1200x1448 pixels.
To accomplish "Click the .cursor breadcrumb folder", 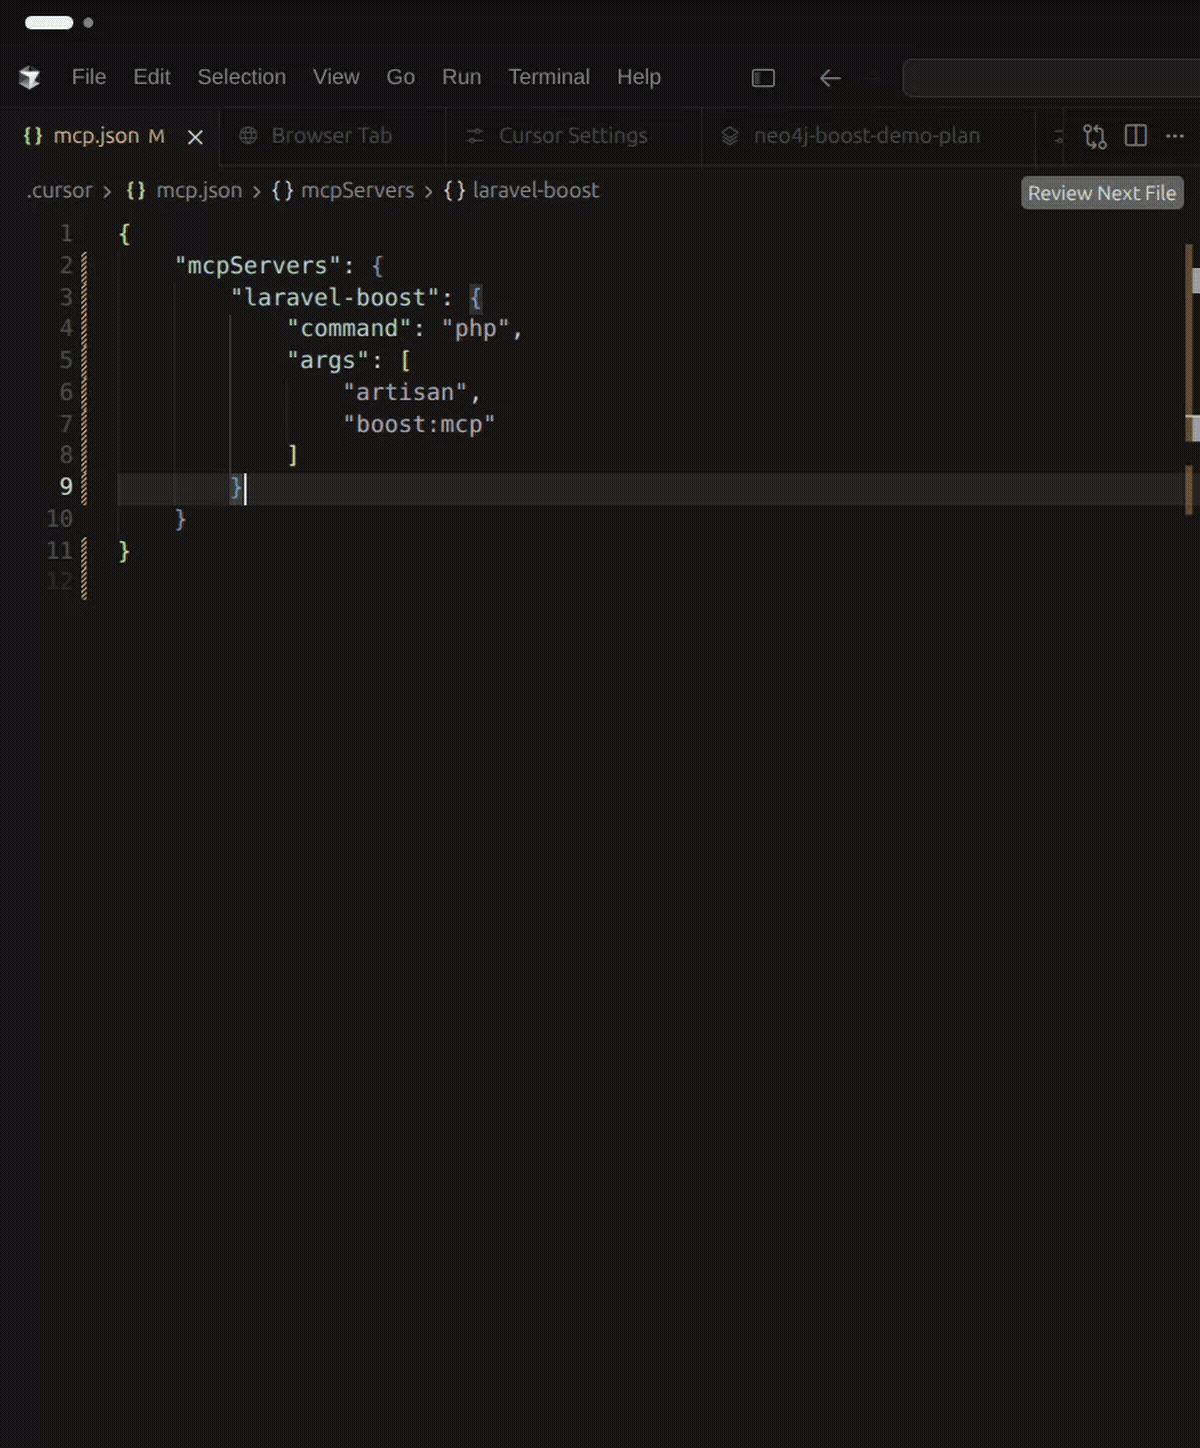I will coord(59,190).
